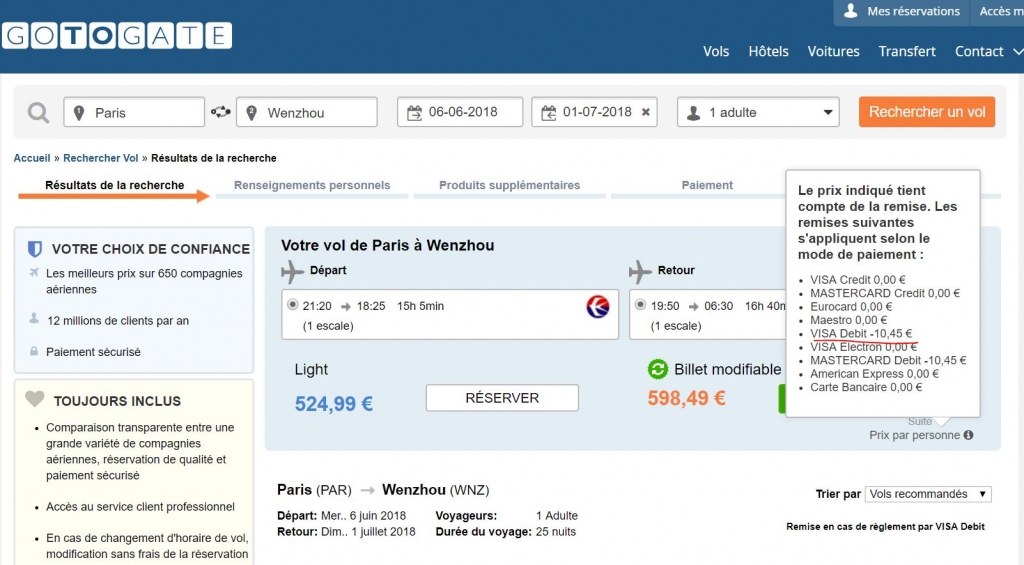This screenshot has height=565, width=1024.
Task: Click the departure date field 06-06-2018
Action: point(460,112)
